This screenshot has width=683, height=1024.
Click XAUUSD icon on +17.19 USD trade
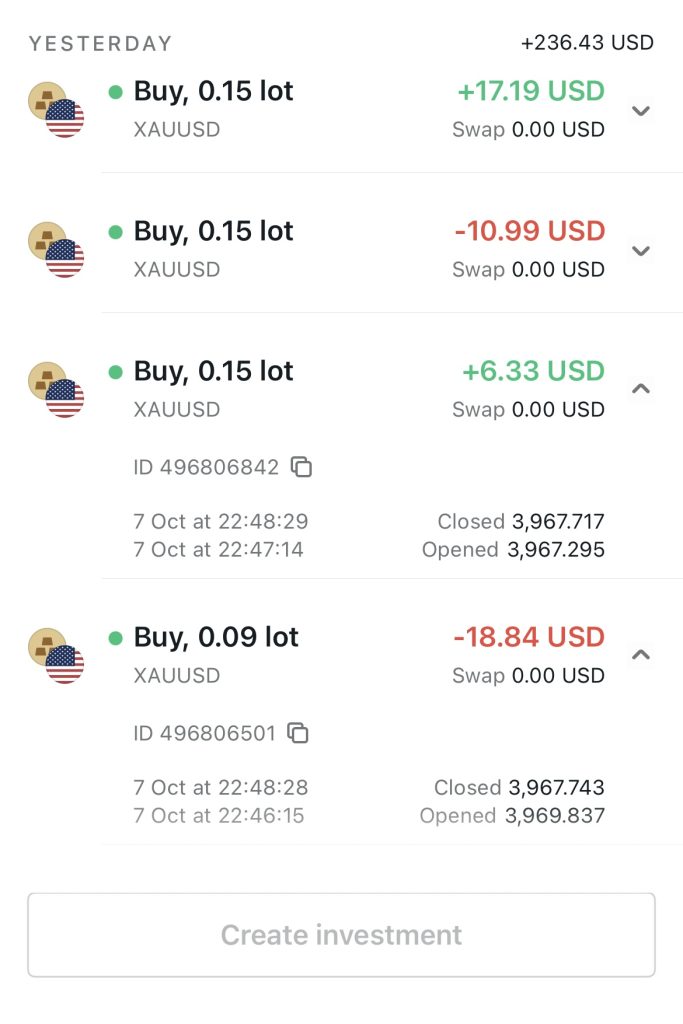point(56,110)
